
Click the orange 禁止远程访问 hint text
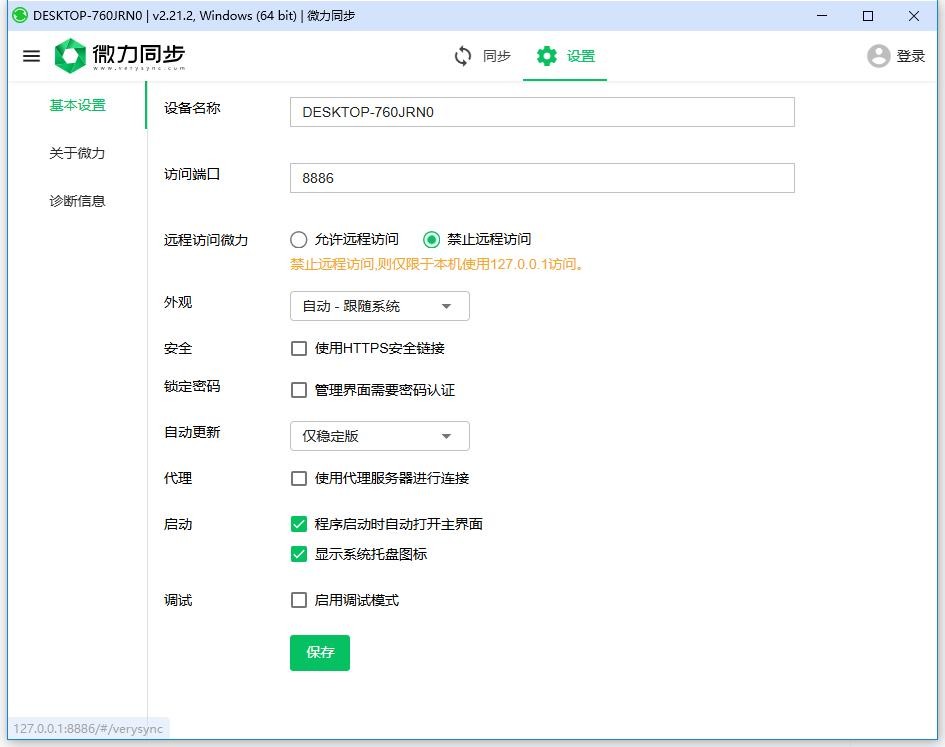(x=436, y=264)
